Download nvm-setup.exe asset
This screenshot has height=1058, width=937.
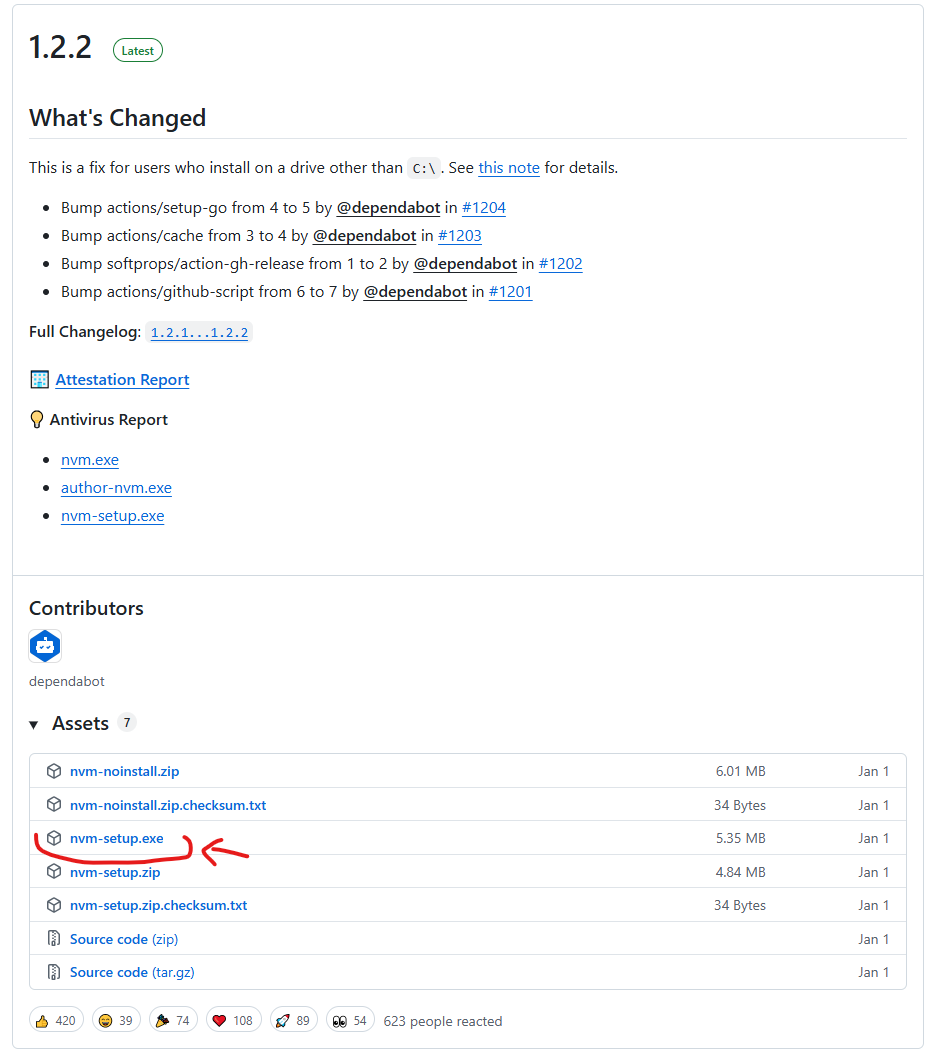(x=117, y=839)
